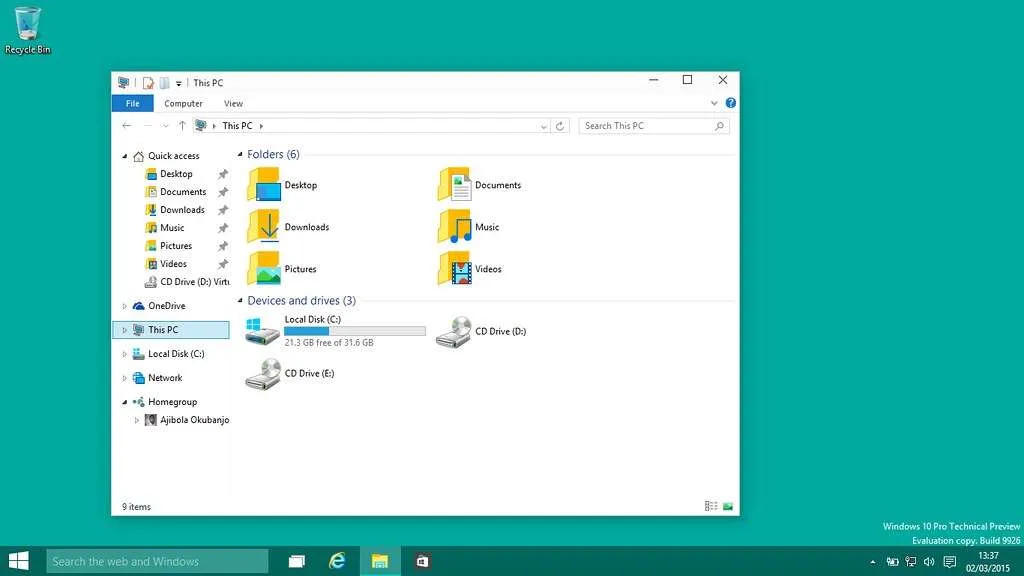Open the address bar history dropdown
Image resolution: width=1024 pixels, height=576 pixels.
click(x=543, y=127)
